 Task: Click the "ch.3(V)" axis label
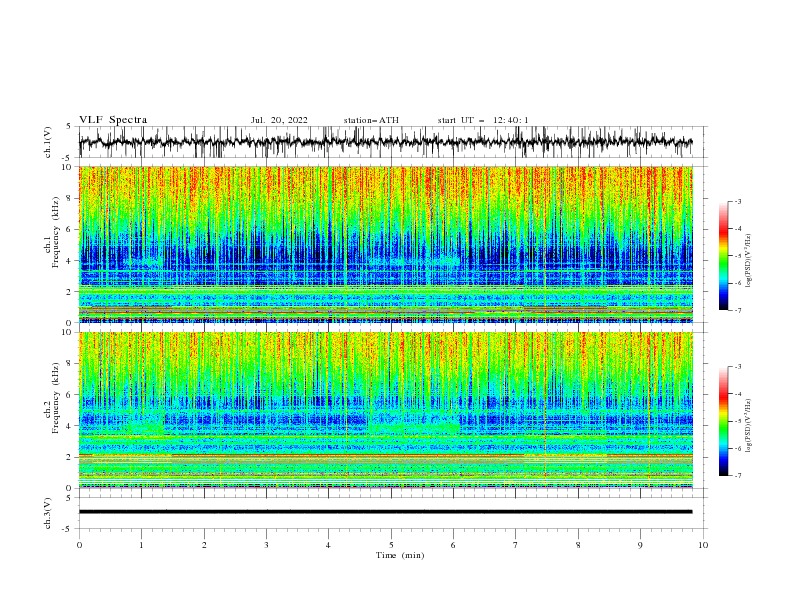[x=48, y=513]
